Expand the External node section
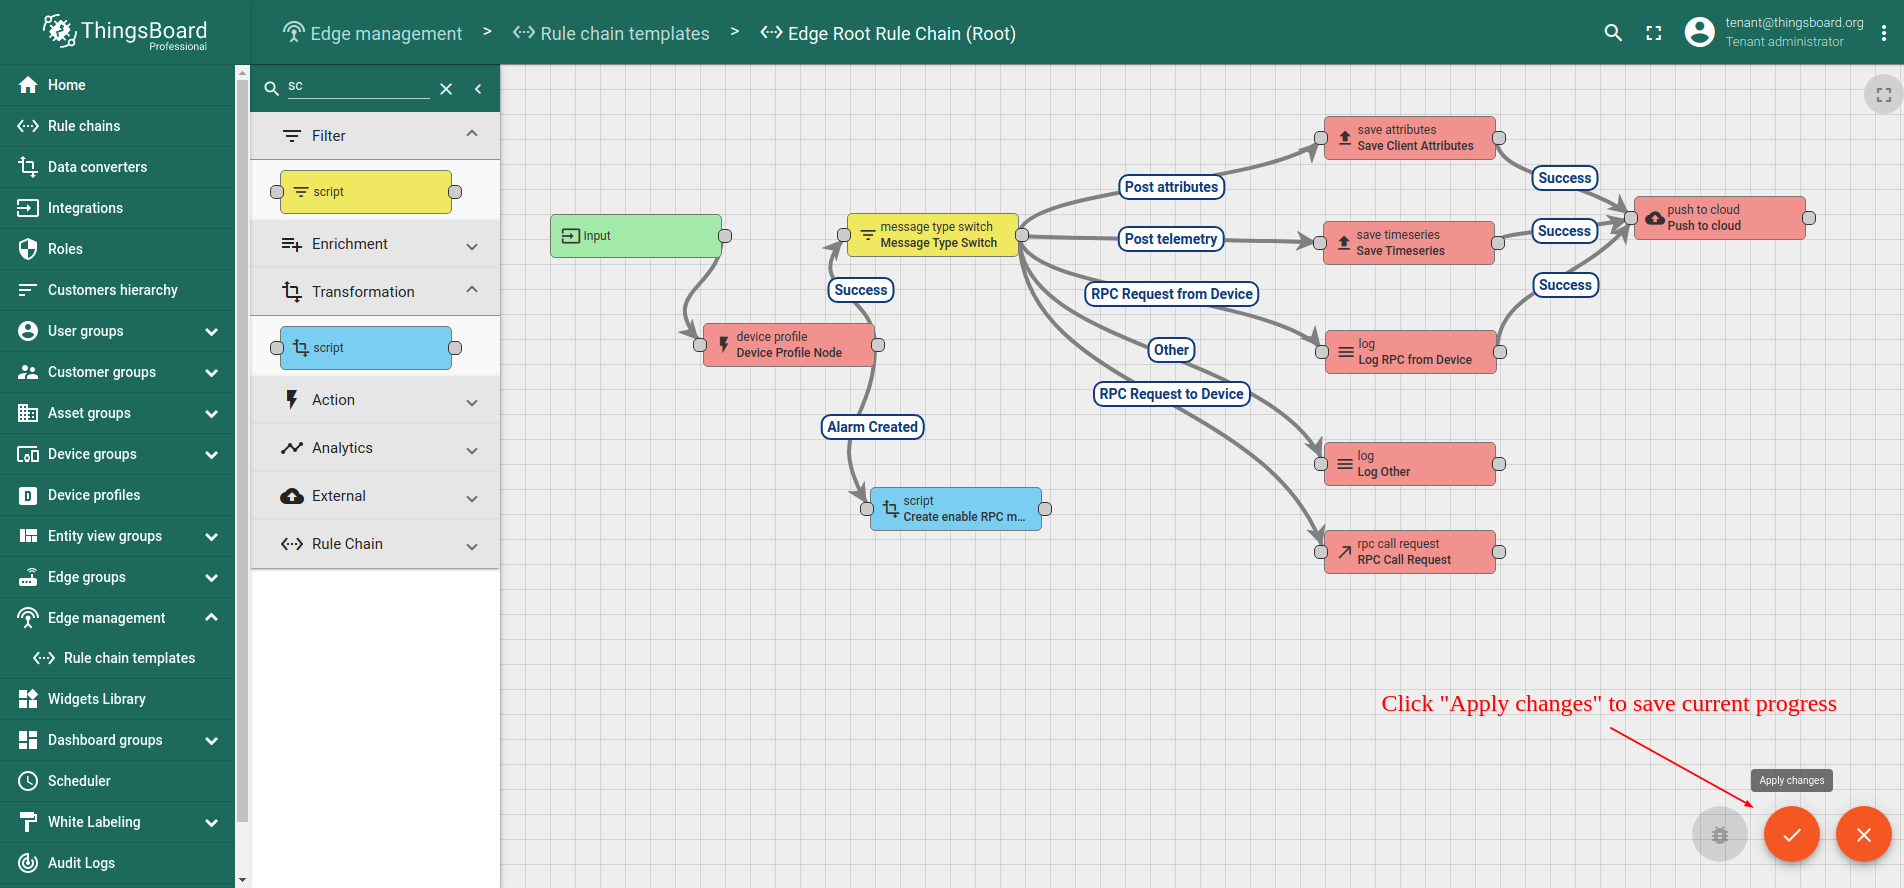 (x=472, y=497)
